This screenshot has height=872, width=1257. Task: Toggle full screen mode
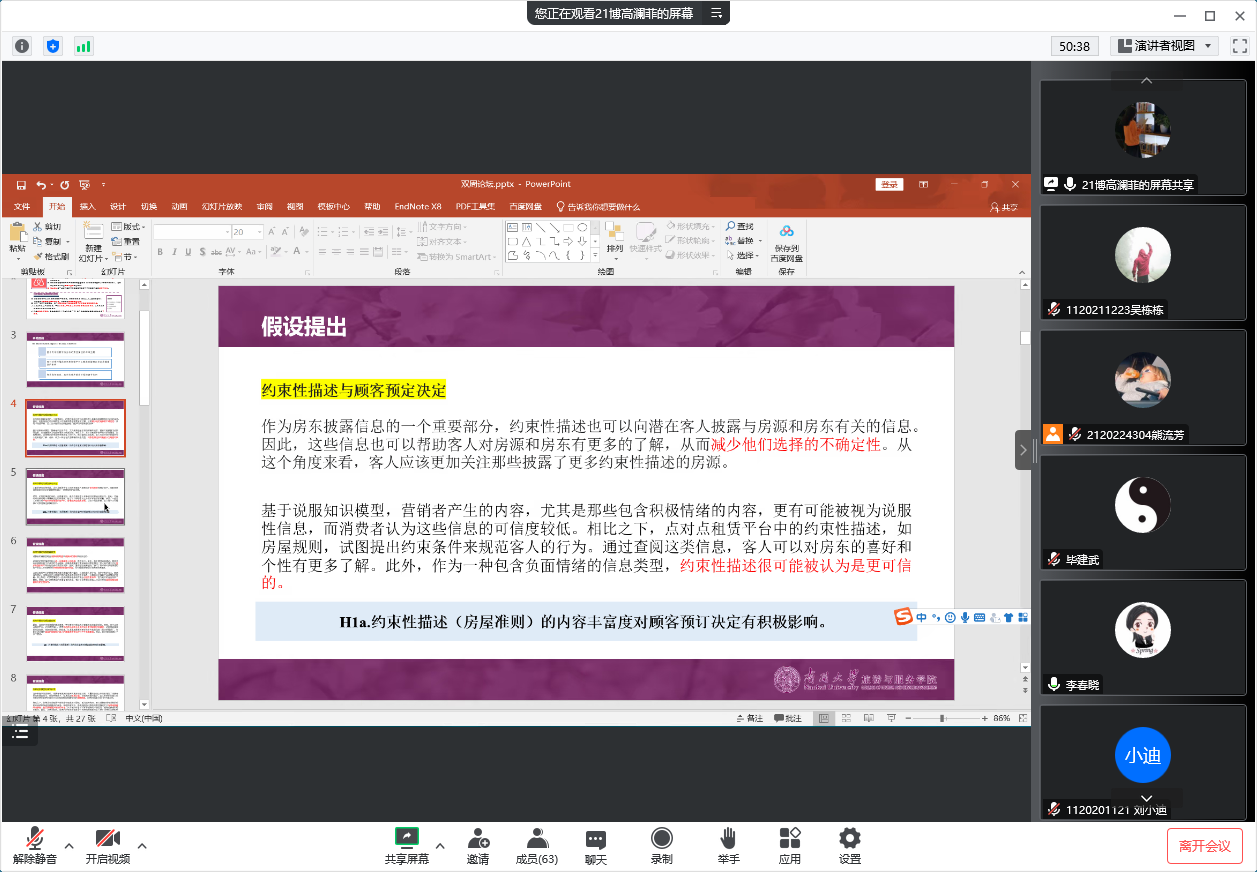[1239, 46]
